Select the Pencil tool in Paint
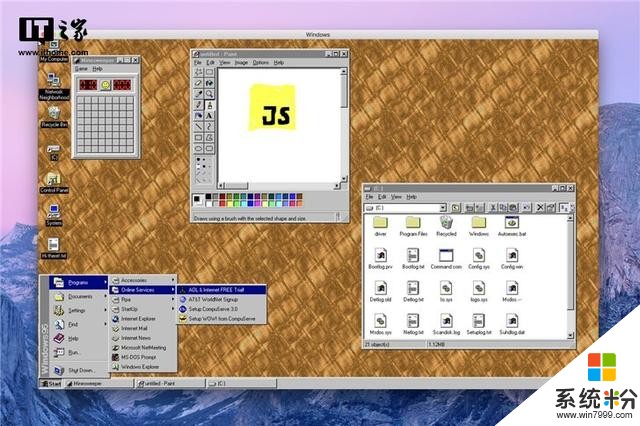 [x=199, y=105]
